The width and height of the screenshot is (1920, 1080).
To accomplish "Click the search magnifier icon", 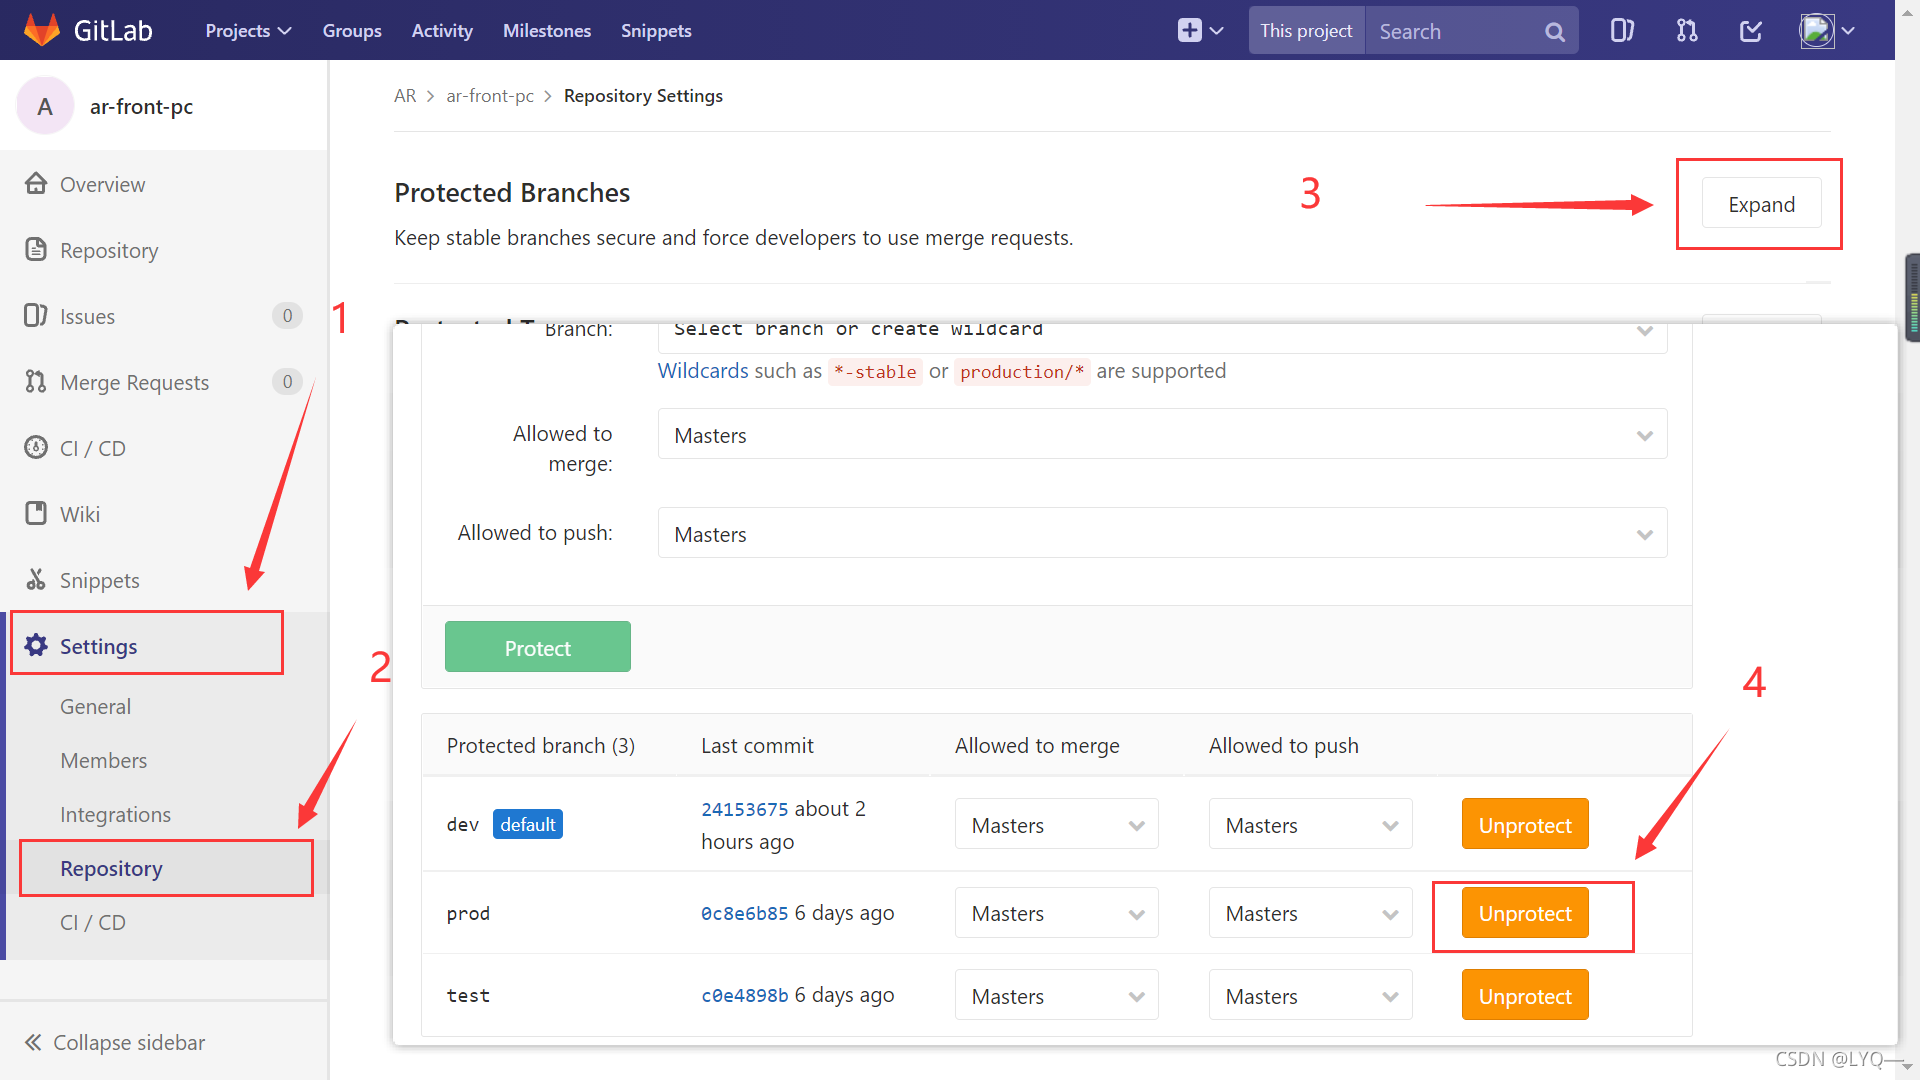I will (x=1554, y=31).
